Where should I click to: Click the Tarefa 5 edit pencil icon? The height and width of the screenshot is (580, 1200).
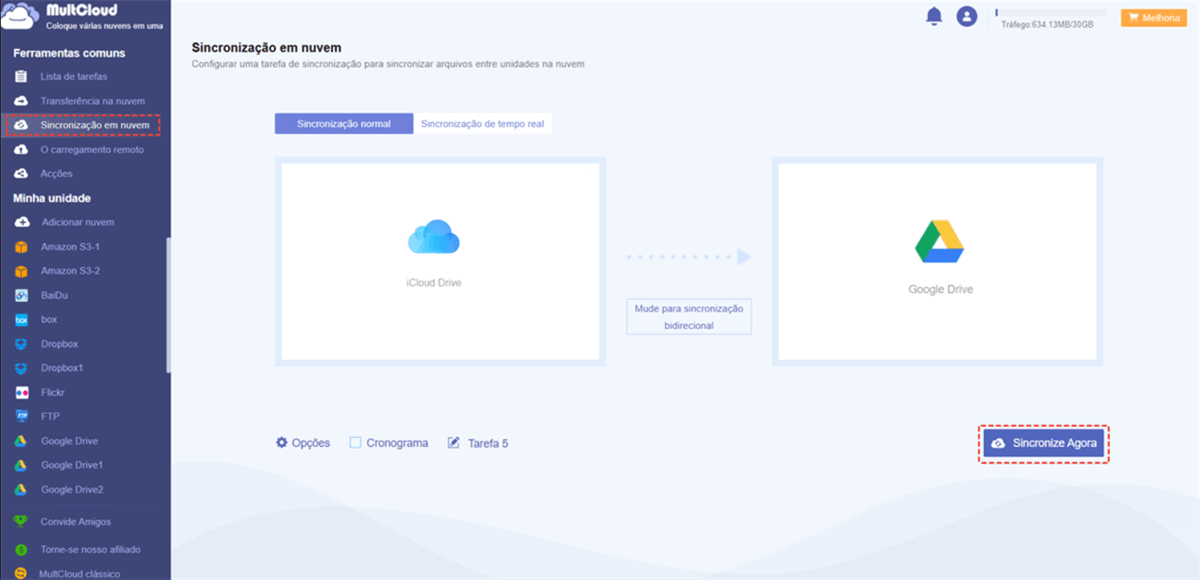pyautogui.click(x=454, y=442)
